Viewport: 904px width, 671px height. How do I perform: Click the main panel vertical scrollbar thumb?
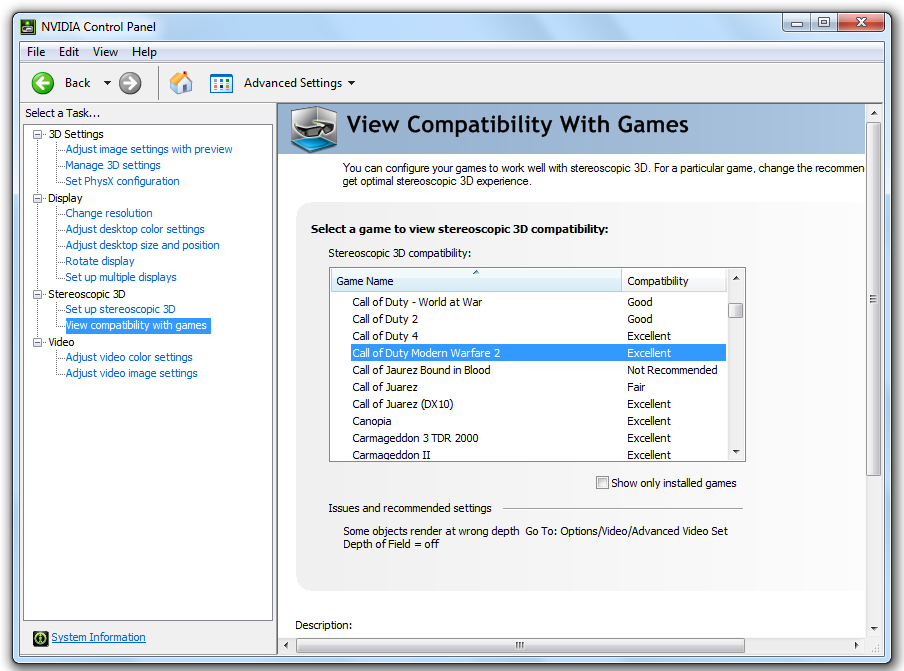tap(873, 299)
